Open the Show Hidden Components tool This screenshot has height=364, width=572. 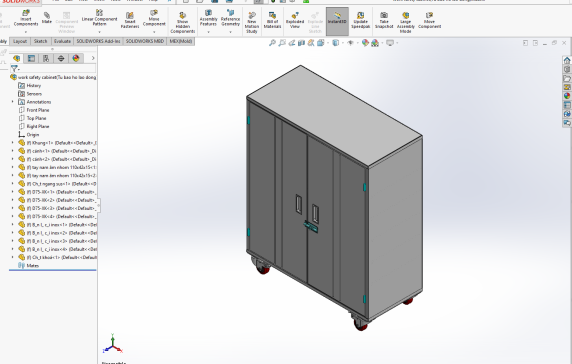[182, 22]
